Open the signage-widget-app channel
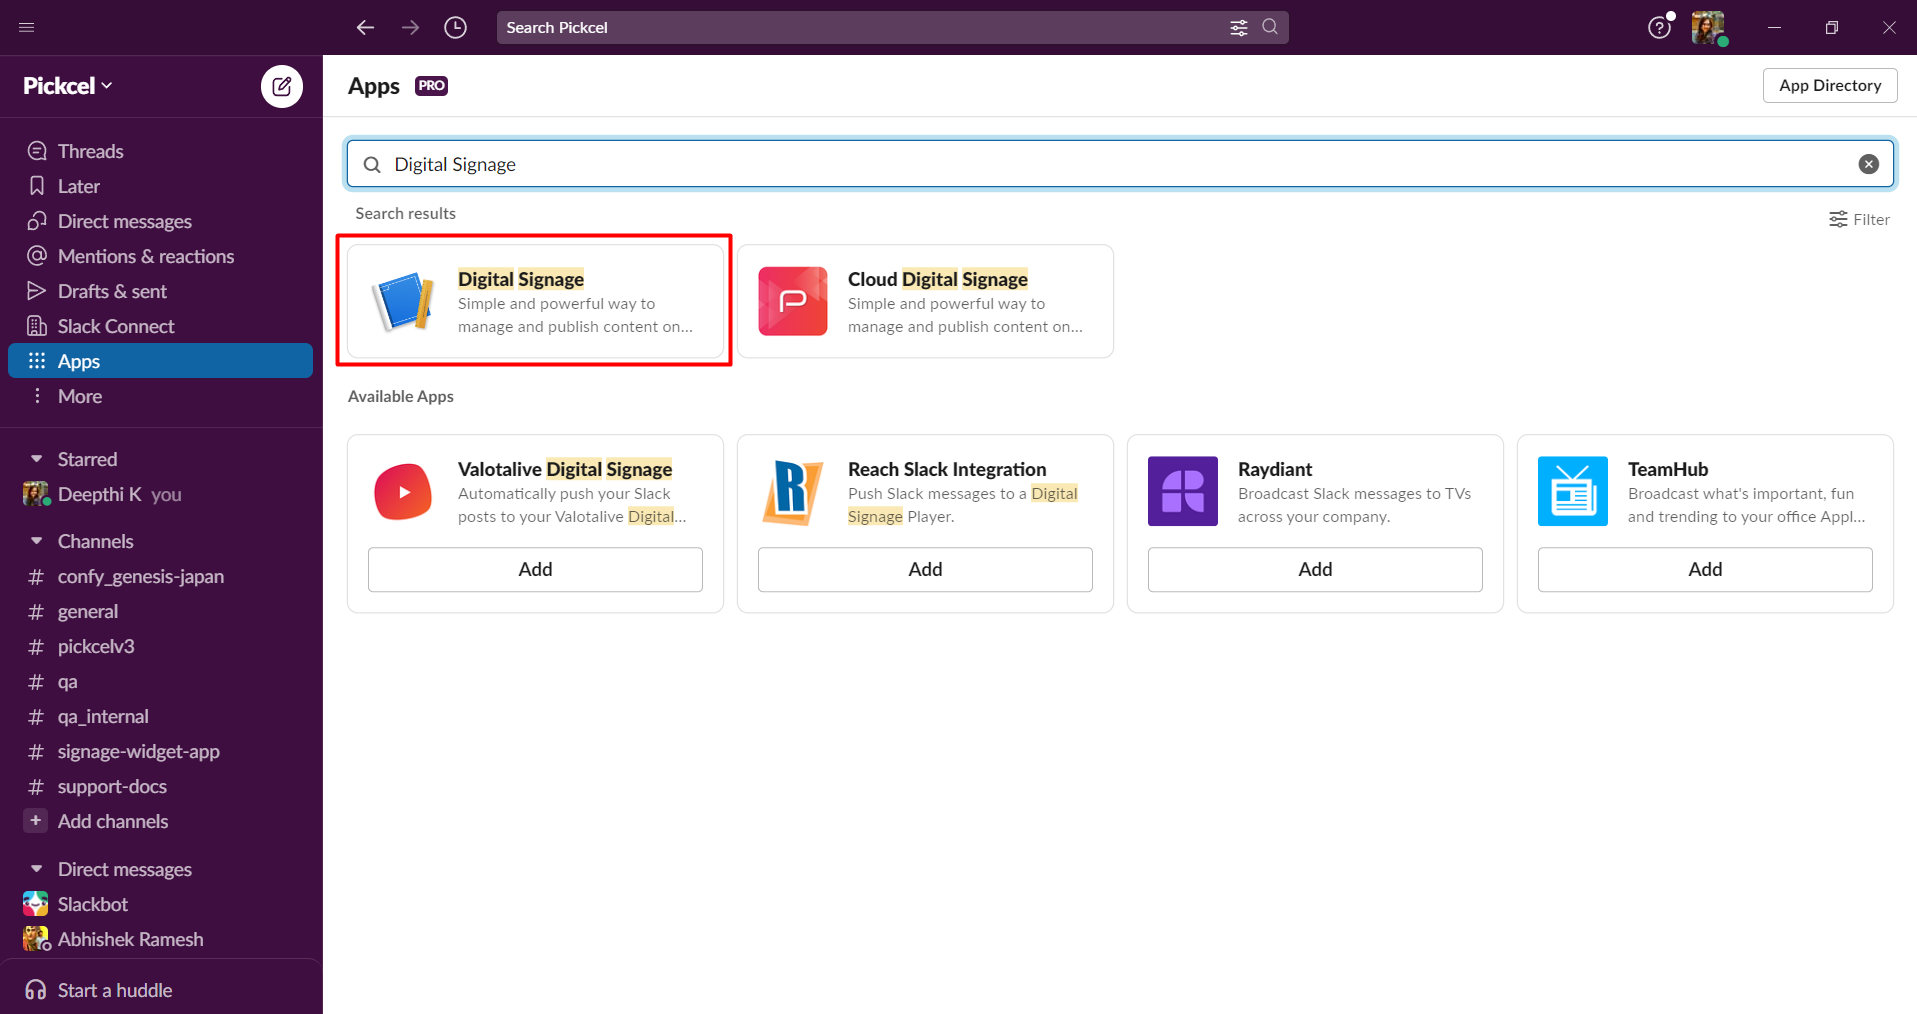The width and height of the screenshot is (1917, 1014). tap(160, 751)
